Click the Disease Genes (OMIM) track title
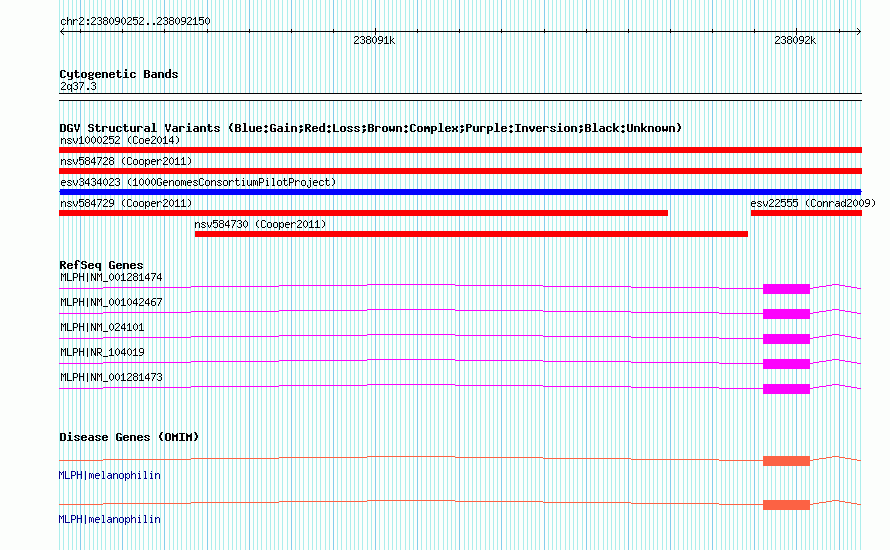Image resolution: width=890 pixels, height=550 pixels. click(129, 437)
